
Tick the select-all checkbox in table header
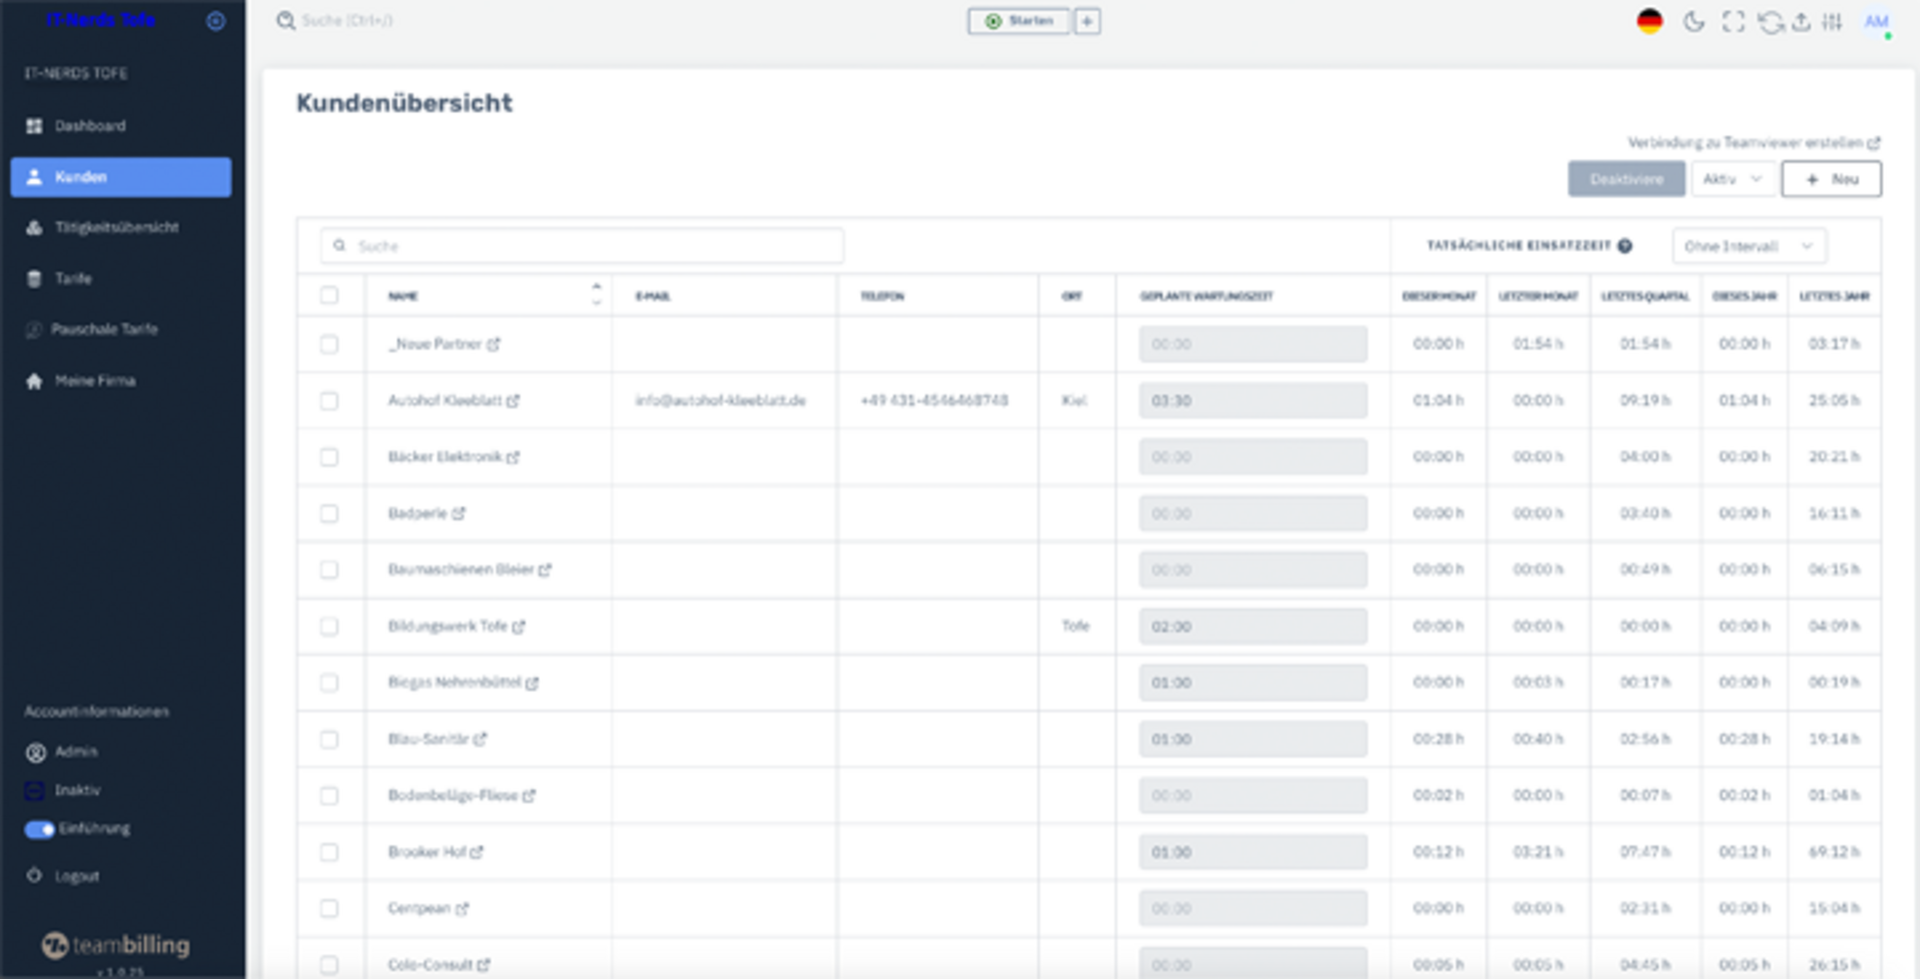(329, 295)
